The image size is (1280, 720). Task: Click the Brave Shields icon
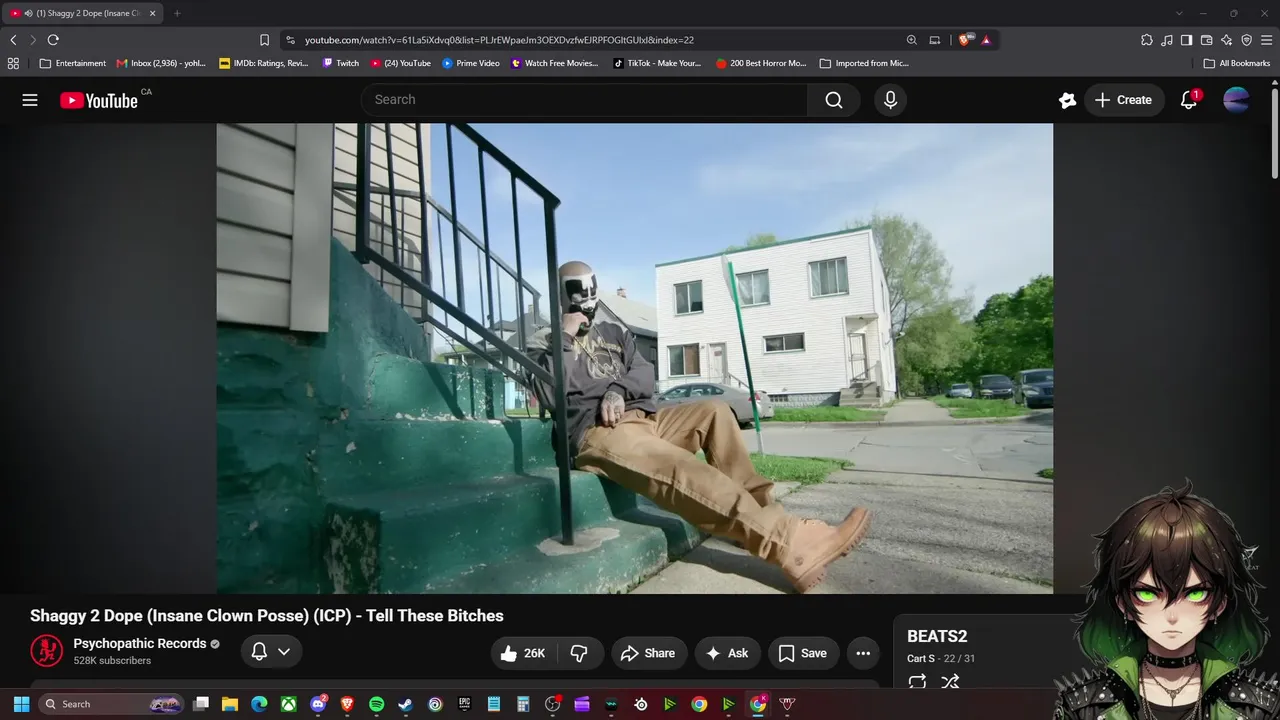coord(965,40)
